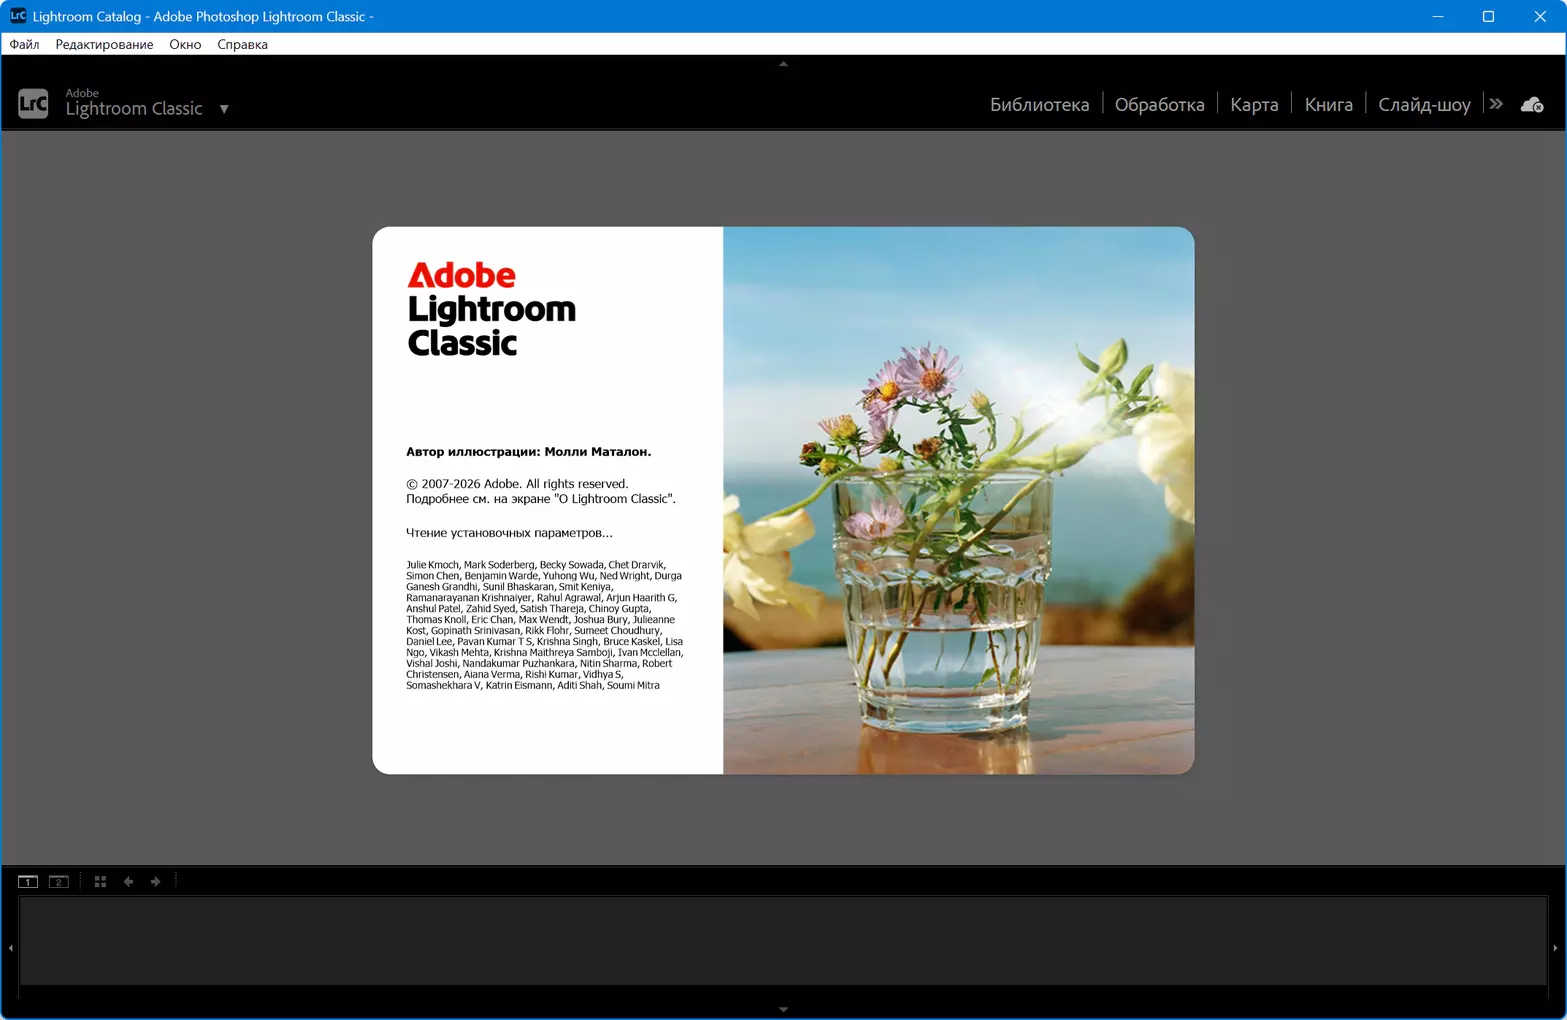Open the Слайд-шоу module

[1424, 104]
